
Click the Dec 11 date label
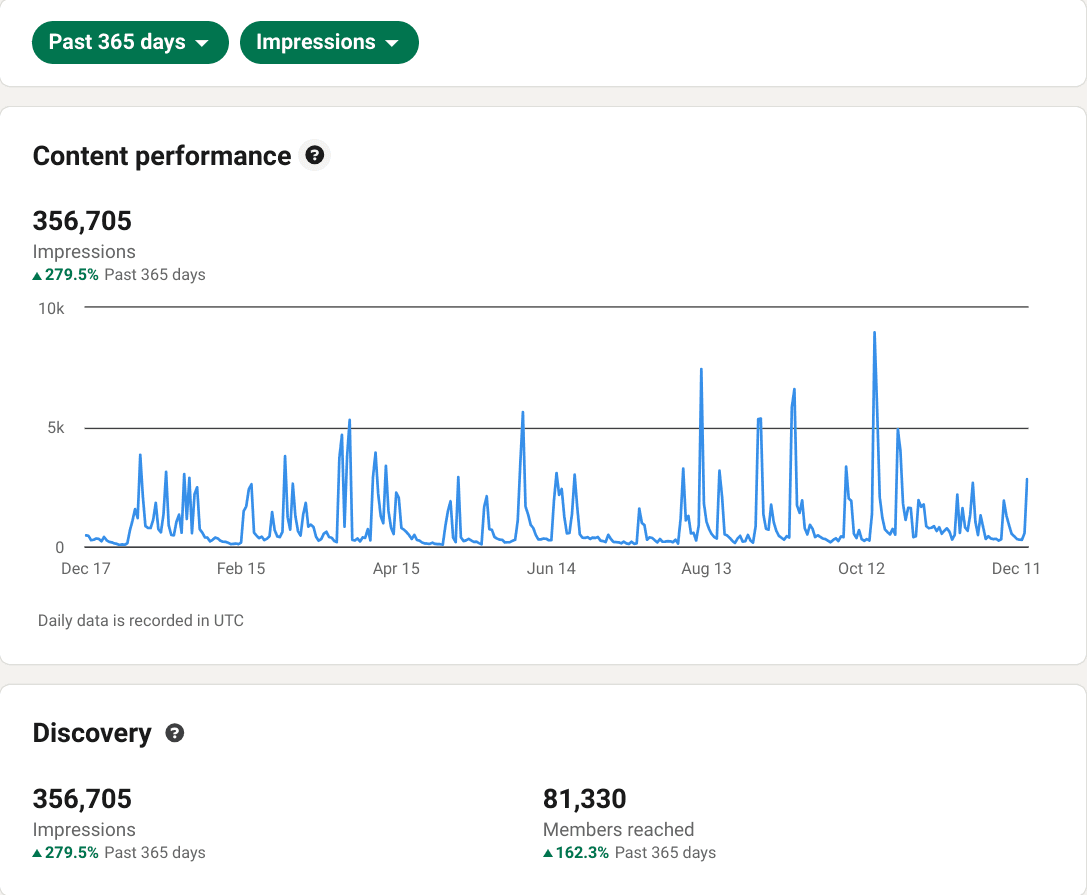1016,568
